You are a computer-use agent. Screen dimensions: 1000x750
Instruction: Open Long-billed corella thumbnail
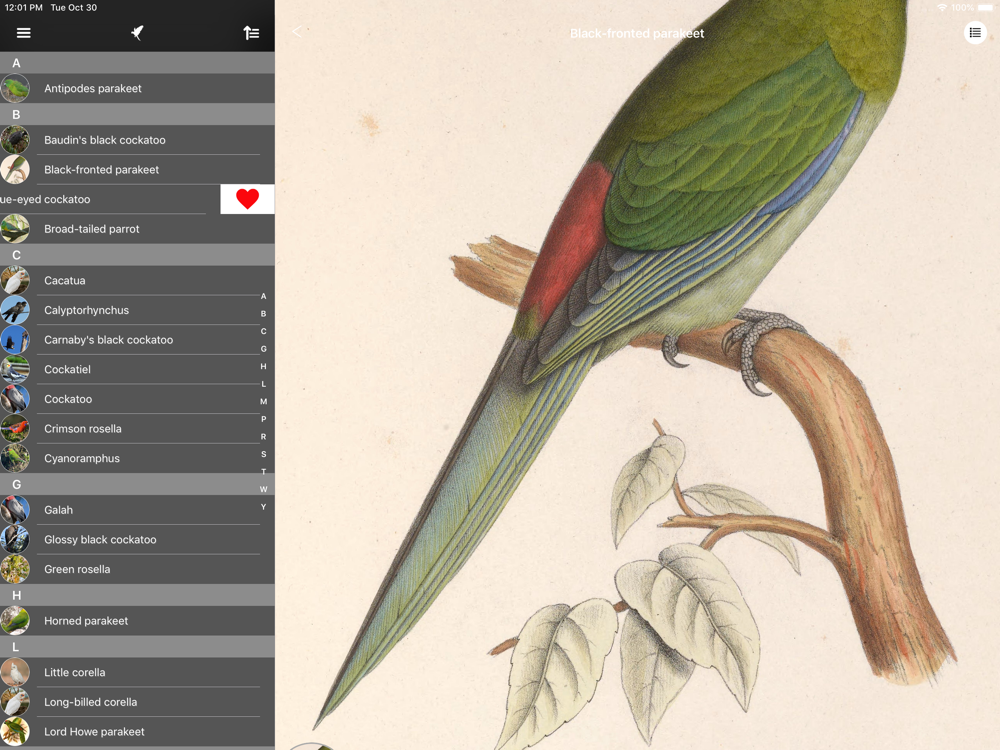click(x=15, y=702)
